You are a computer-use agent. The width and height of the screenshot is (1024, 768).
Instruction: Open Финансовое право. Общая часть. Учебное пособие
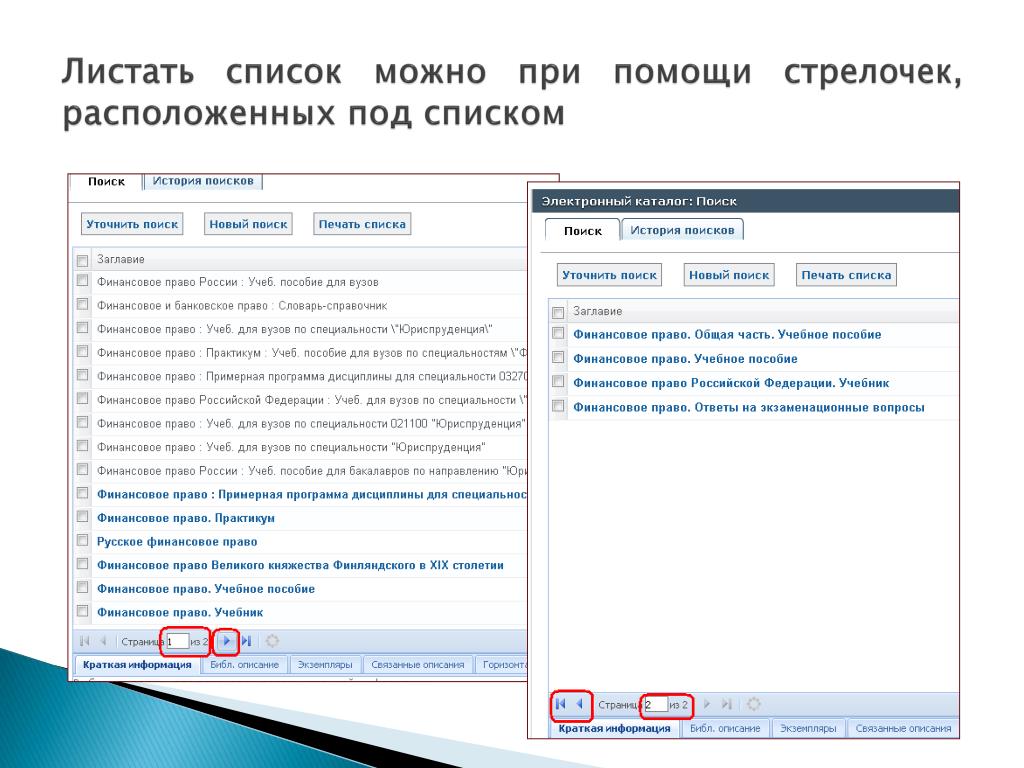pyautogui.click(x=727, y=334)
